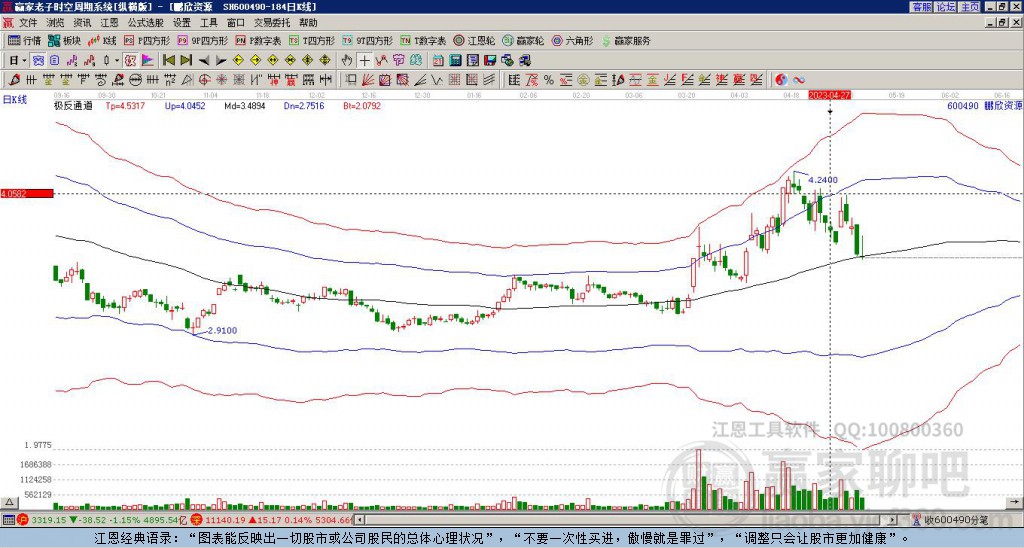The height and width of the screenshot is (548, 1024).
Task: Jump to first bar with green arrow
Action: pos(168,60)
